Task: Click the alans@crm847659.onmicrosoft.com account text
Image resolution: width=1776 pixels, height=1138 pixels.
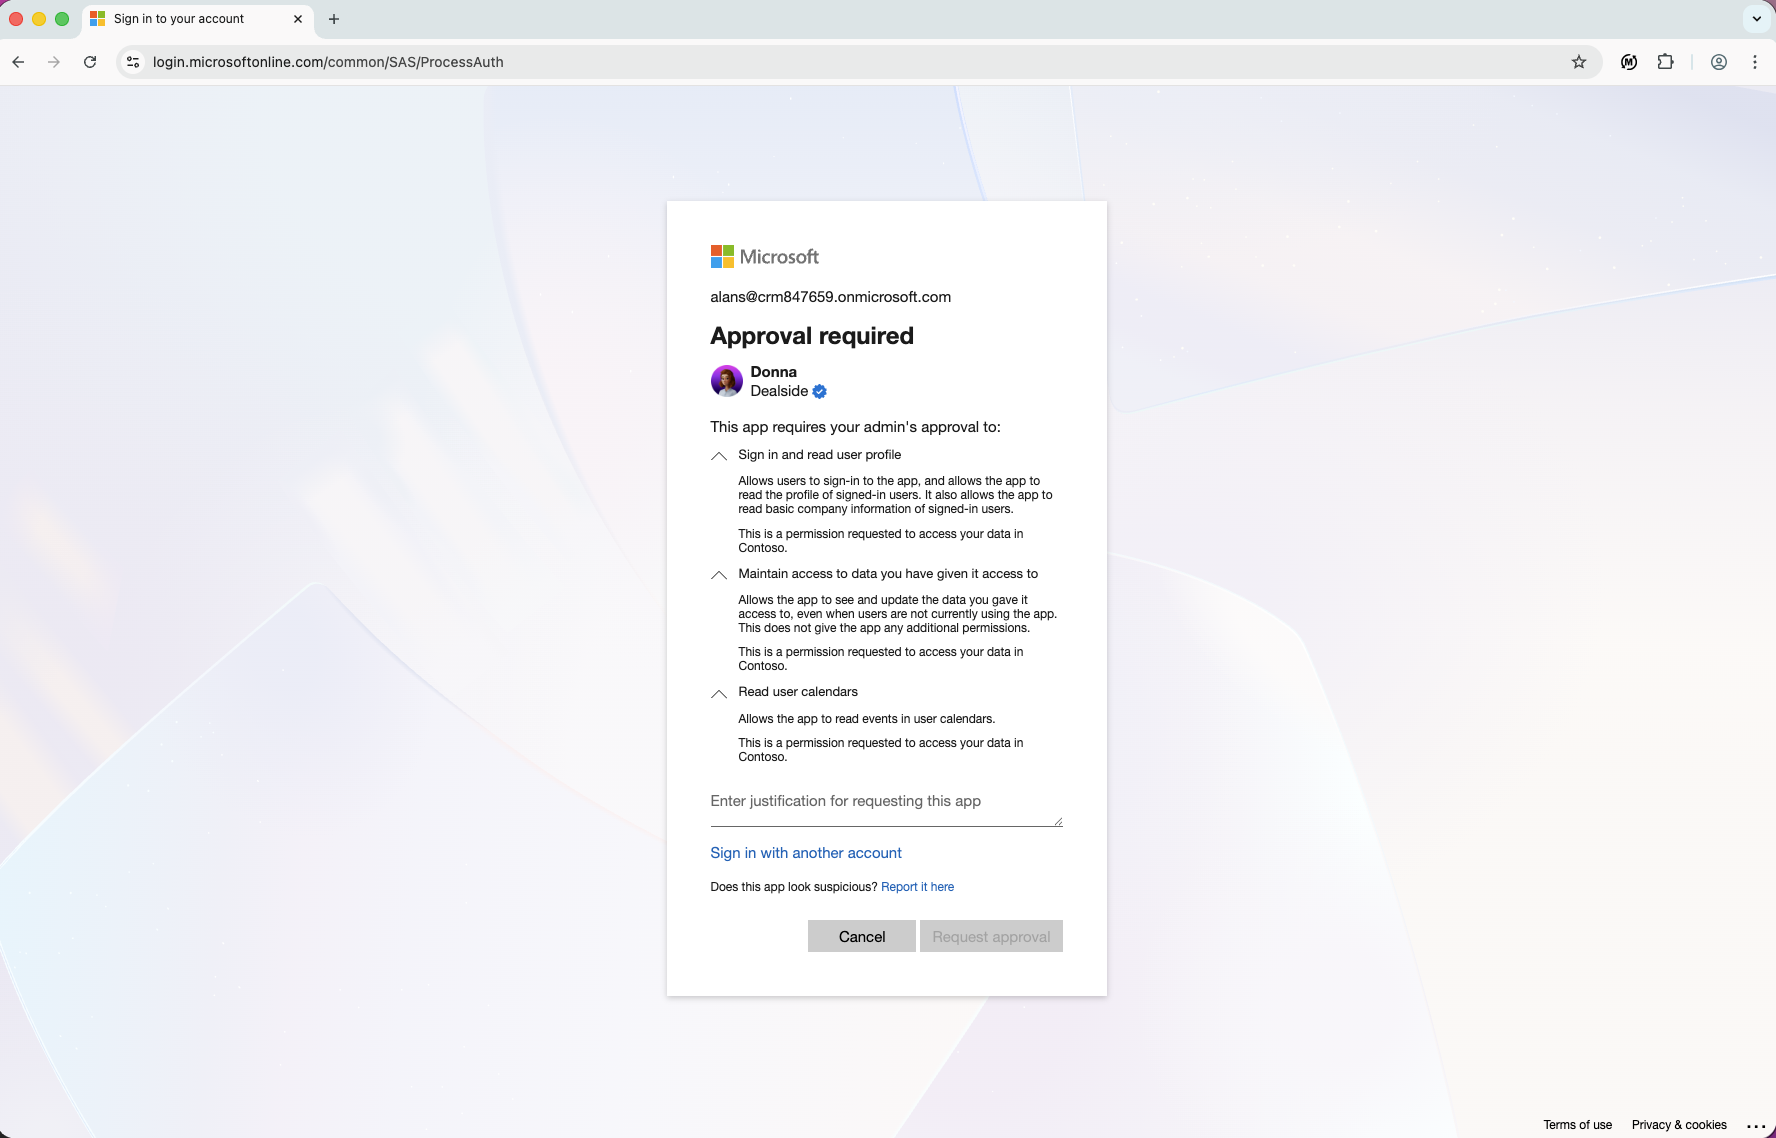Action: point(830,297)
